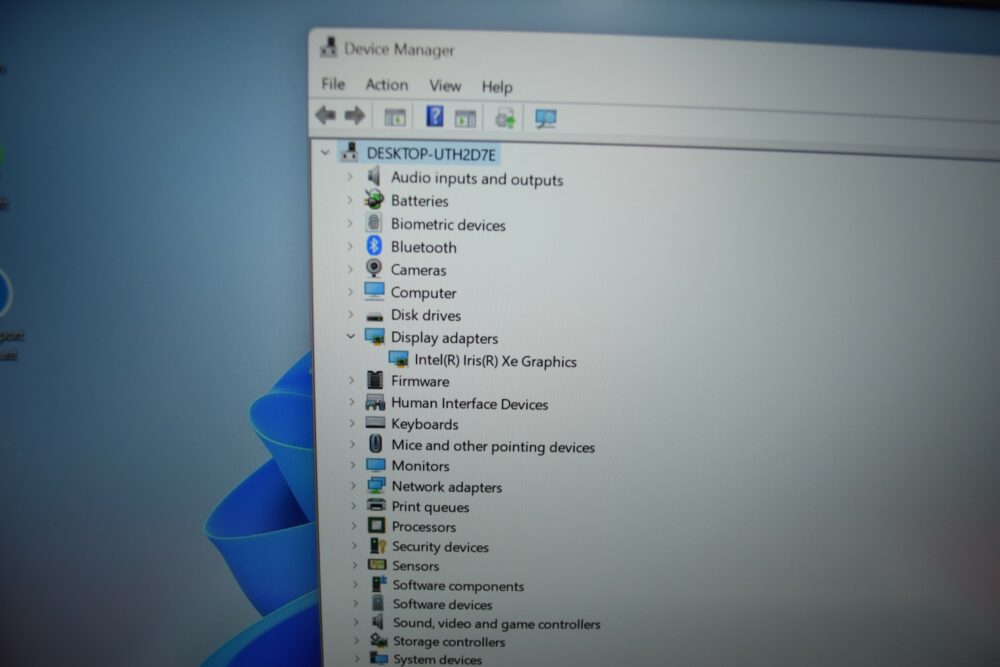Click the Computer monitor icon
Viewport: 1000px width, 667px height.
(374, 291)
